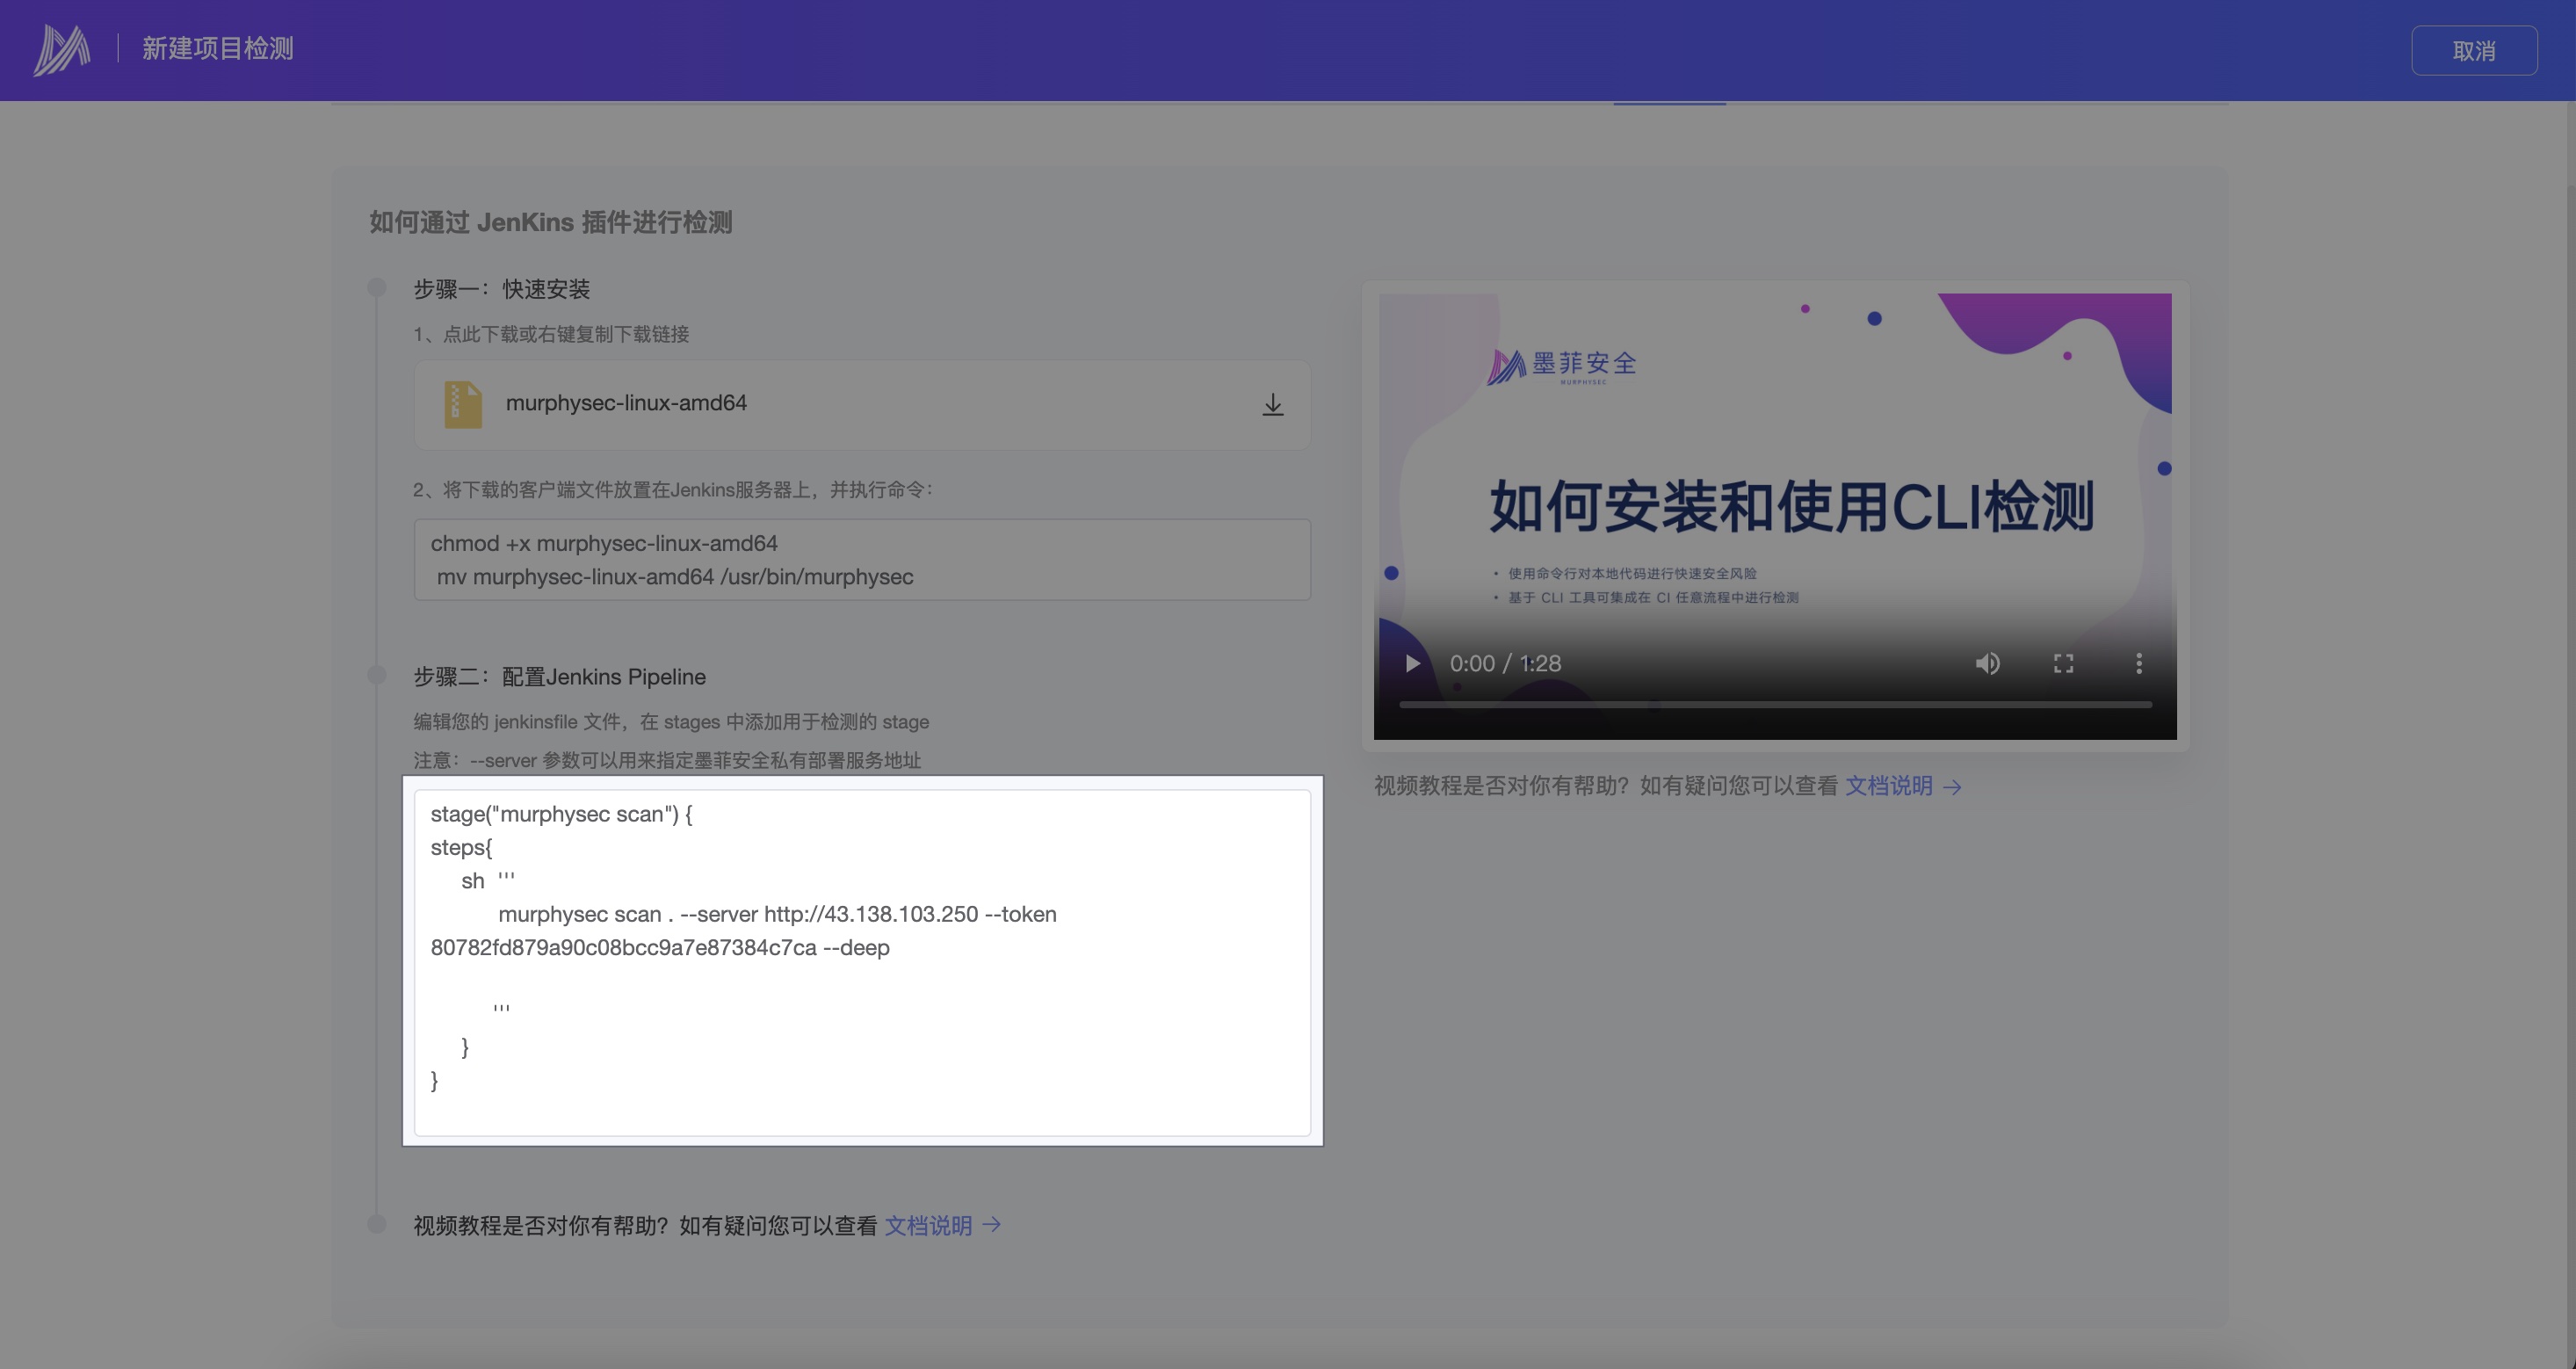Image resolution: width=2576 pixels, height=1369 pixels.
Task: Click the arrow icon beside video 文档说明
Action: 1952,787
